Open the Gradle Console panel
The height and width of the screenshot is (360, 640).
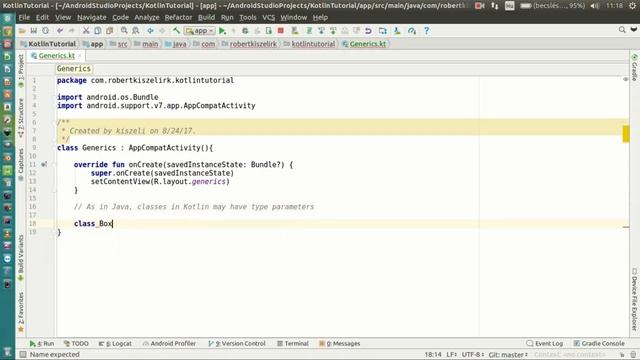point(599,344)
